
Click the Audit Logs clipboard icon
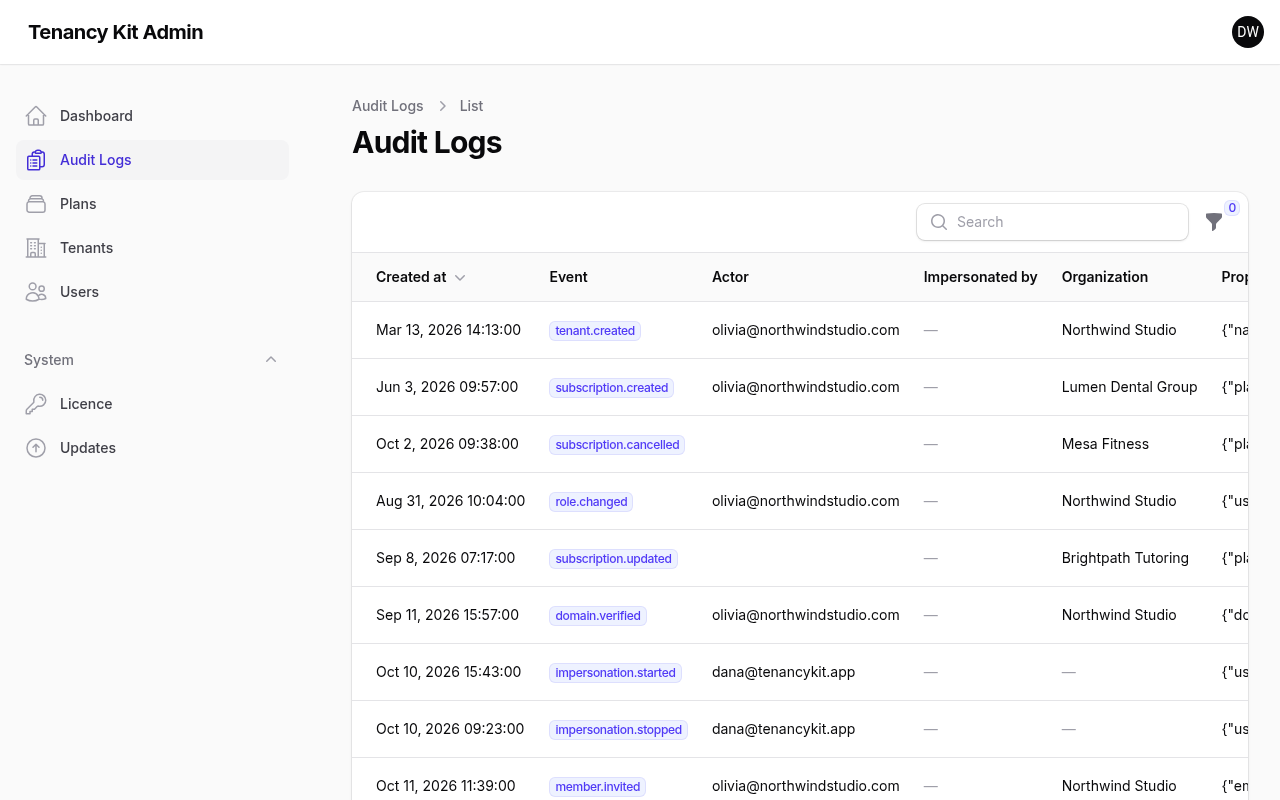(x=36, y=160)
